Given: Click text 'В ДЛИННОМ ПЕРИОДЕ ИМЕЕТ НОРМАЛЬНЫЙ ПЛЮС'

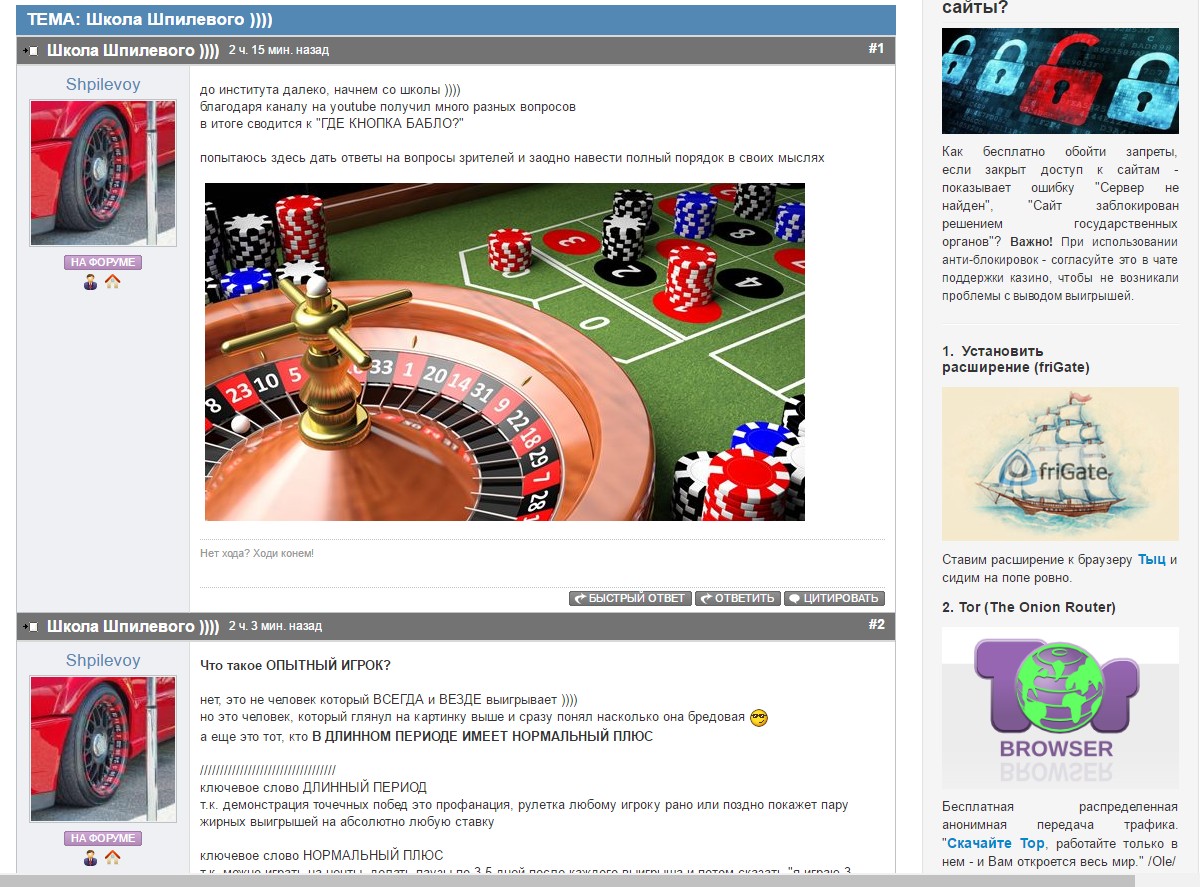Looking at the screenshot, I should pos(482,737).
